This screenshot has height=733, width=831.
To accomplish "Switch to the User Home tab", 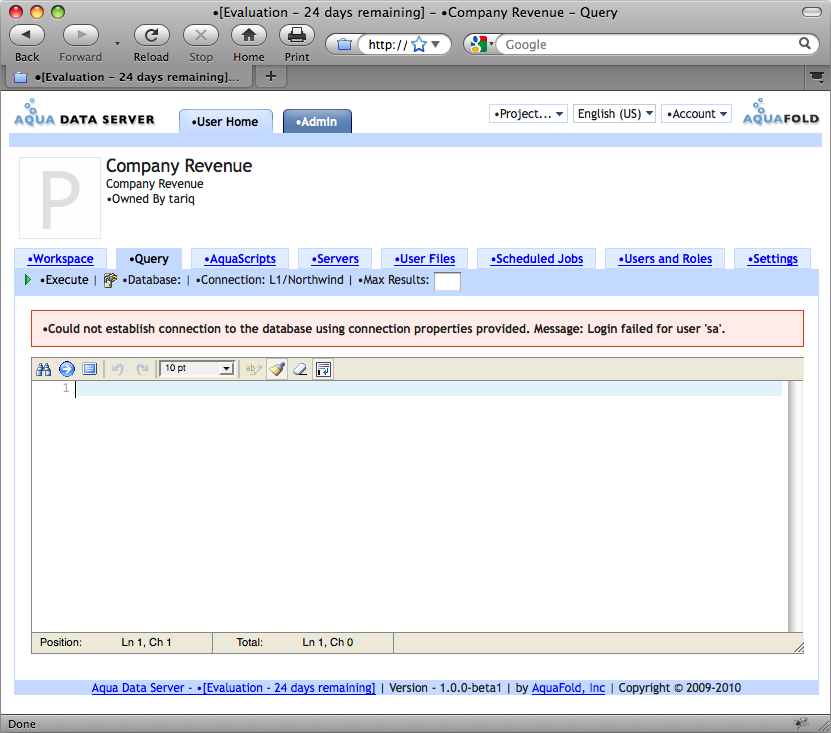I will (226, 121).
